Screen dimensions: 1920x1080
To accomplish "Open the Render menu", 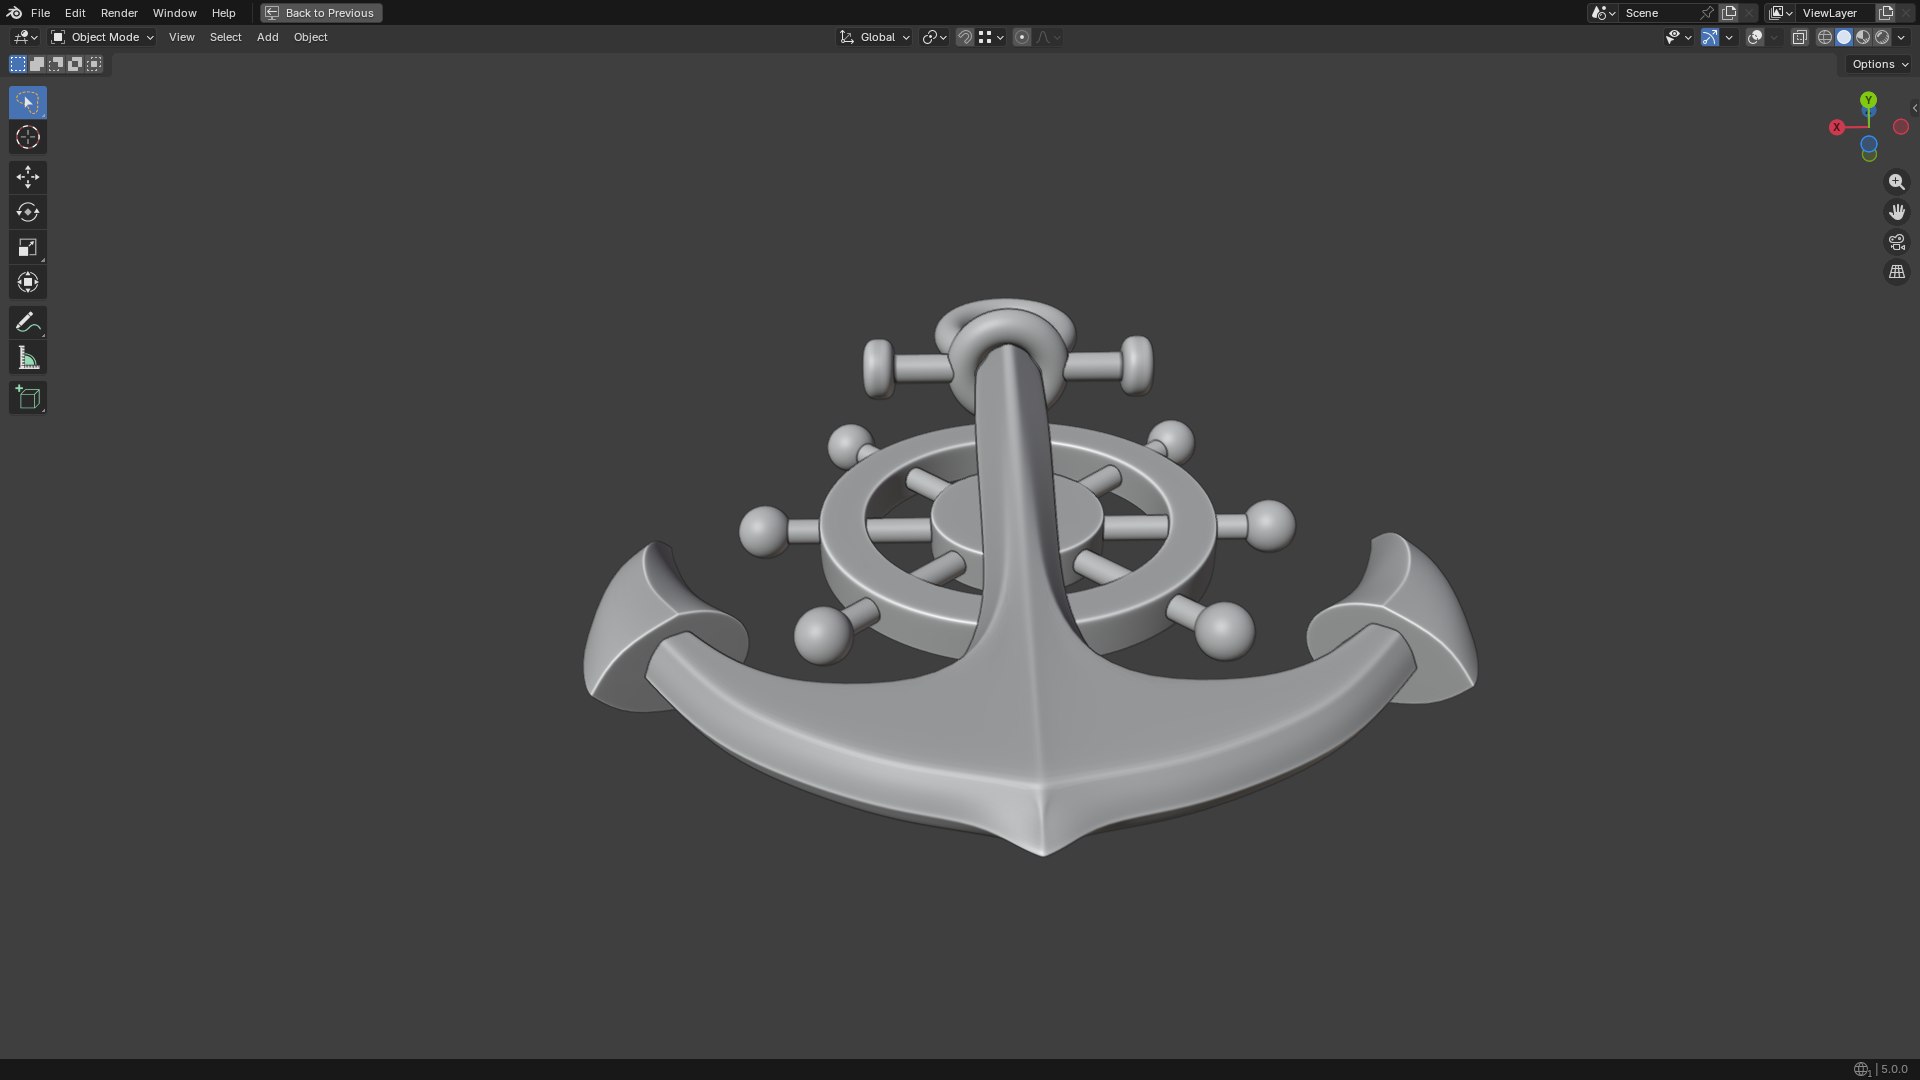I will (x=119, y=13).
